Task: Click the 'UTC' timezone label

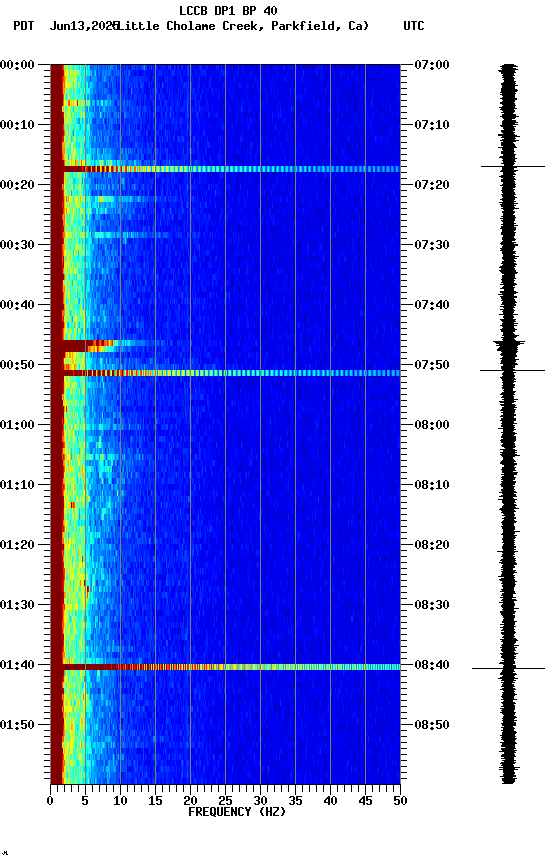Action: tap(414, 26)
